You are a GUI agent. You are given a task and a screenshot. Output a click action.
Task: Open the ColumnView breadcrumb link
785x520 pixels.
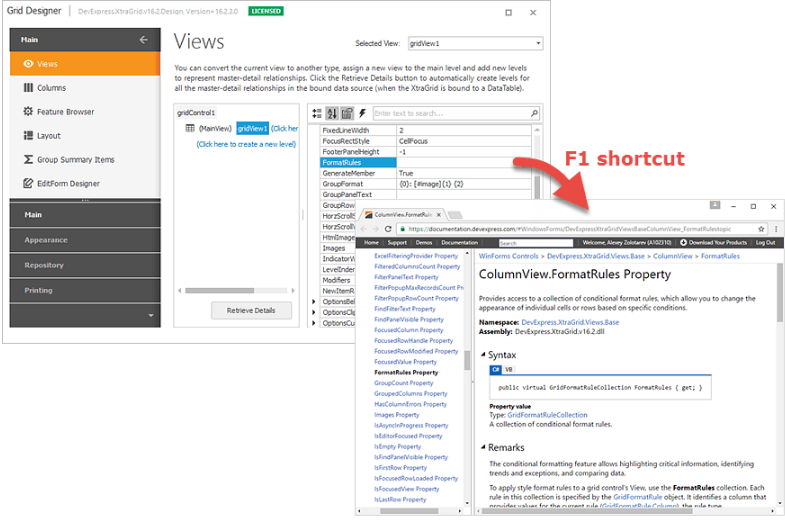672,256
